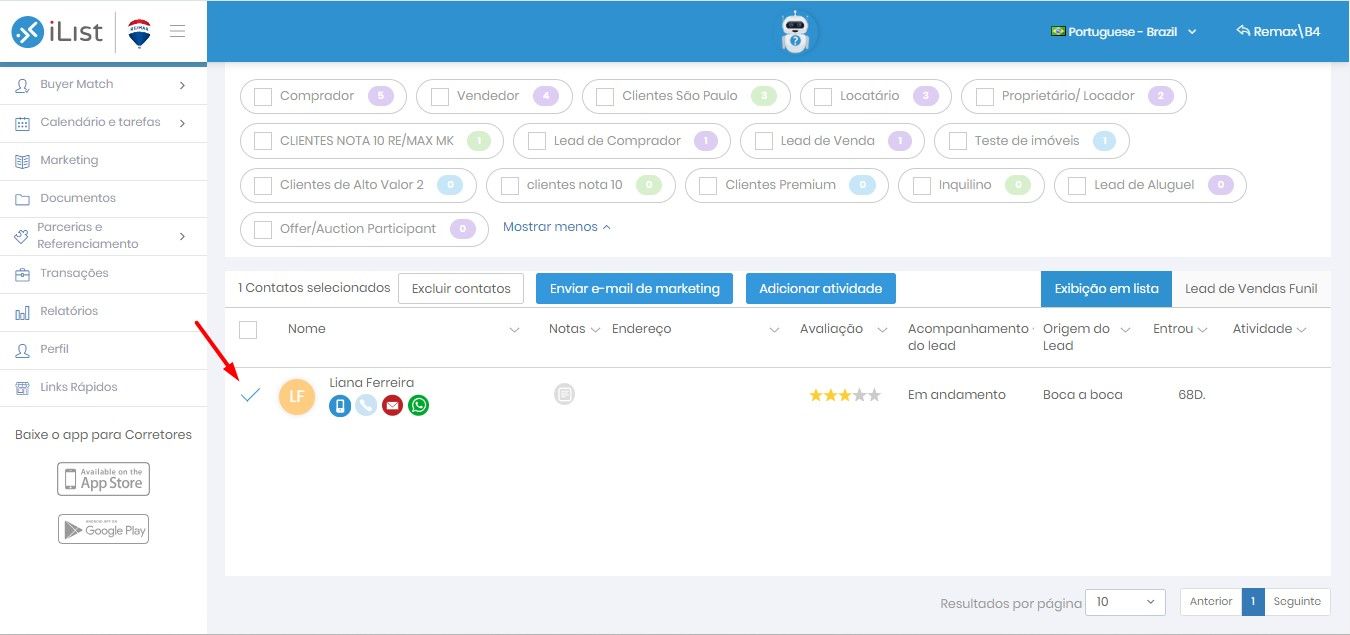Switch to Exibição em lista view
1350x635 pixels.
1106,288
